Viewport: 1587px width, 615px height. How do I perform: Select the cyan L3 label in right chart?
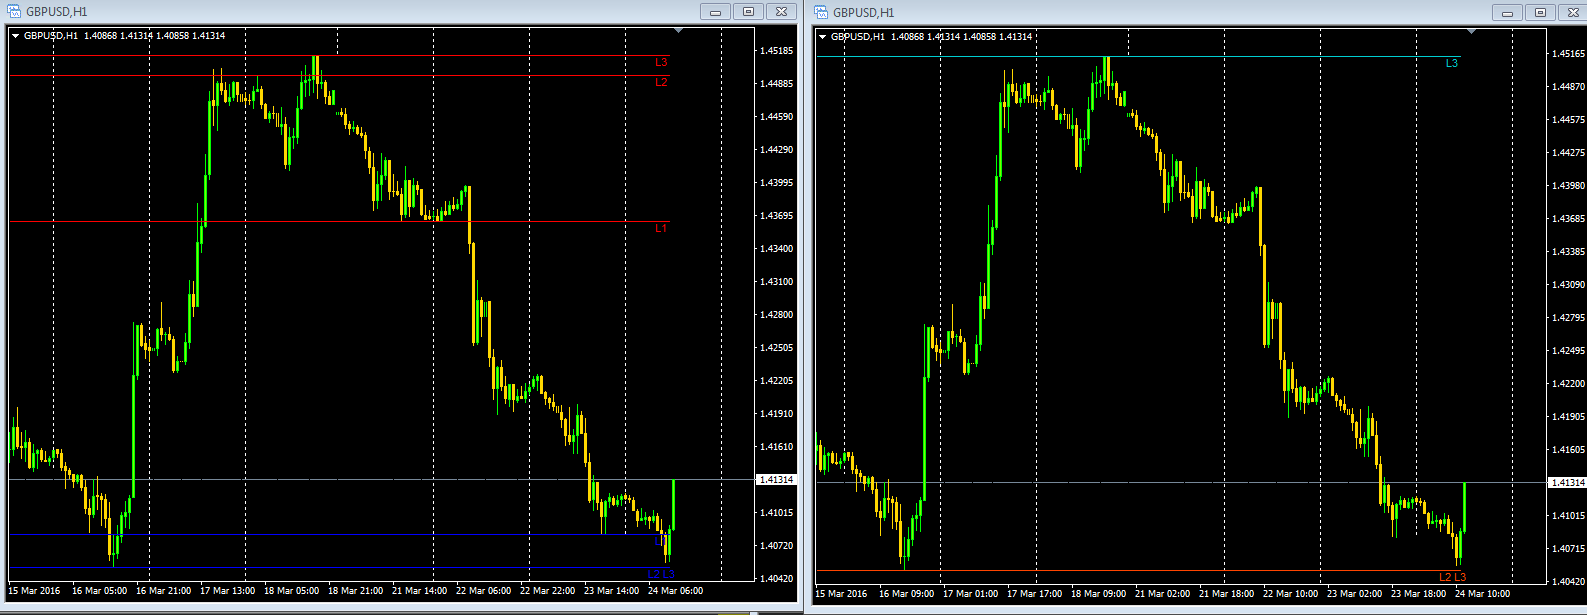pos(1452,63)
